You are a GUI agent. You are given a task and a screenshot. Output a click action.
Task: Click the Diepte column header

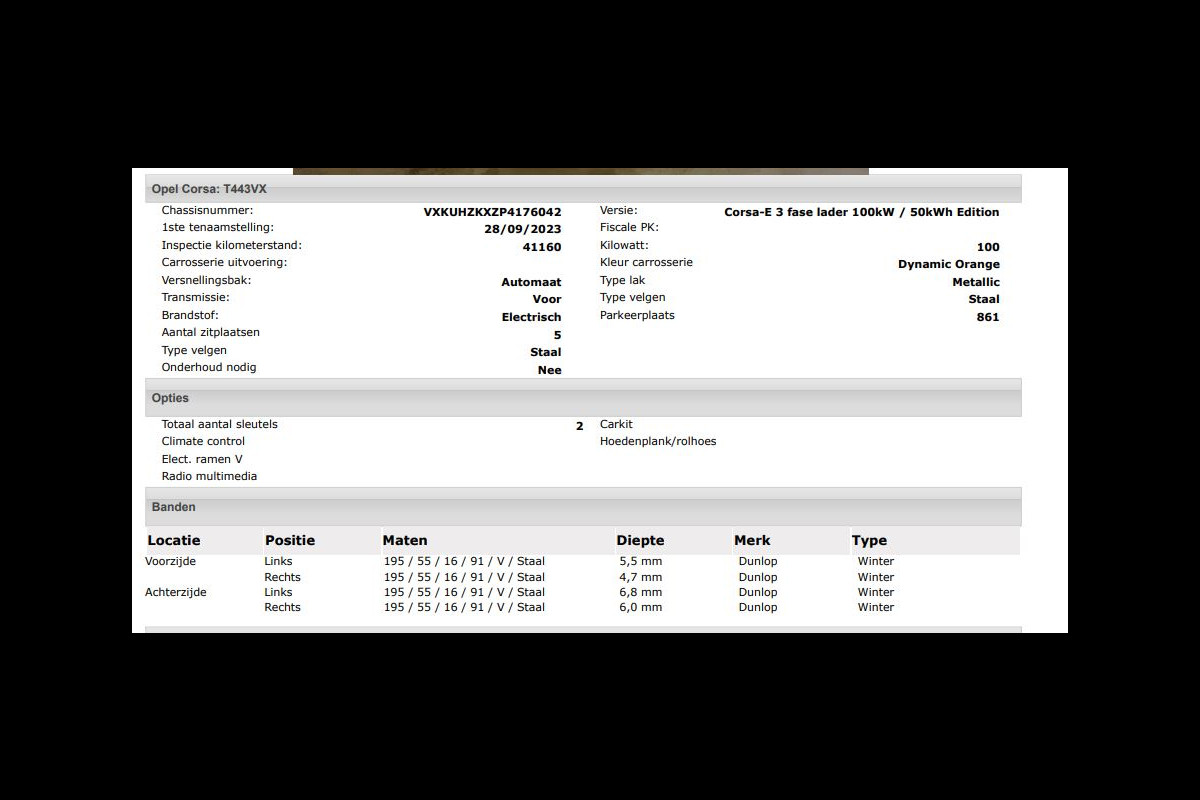[x=640, y=540]
